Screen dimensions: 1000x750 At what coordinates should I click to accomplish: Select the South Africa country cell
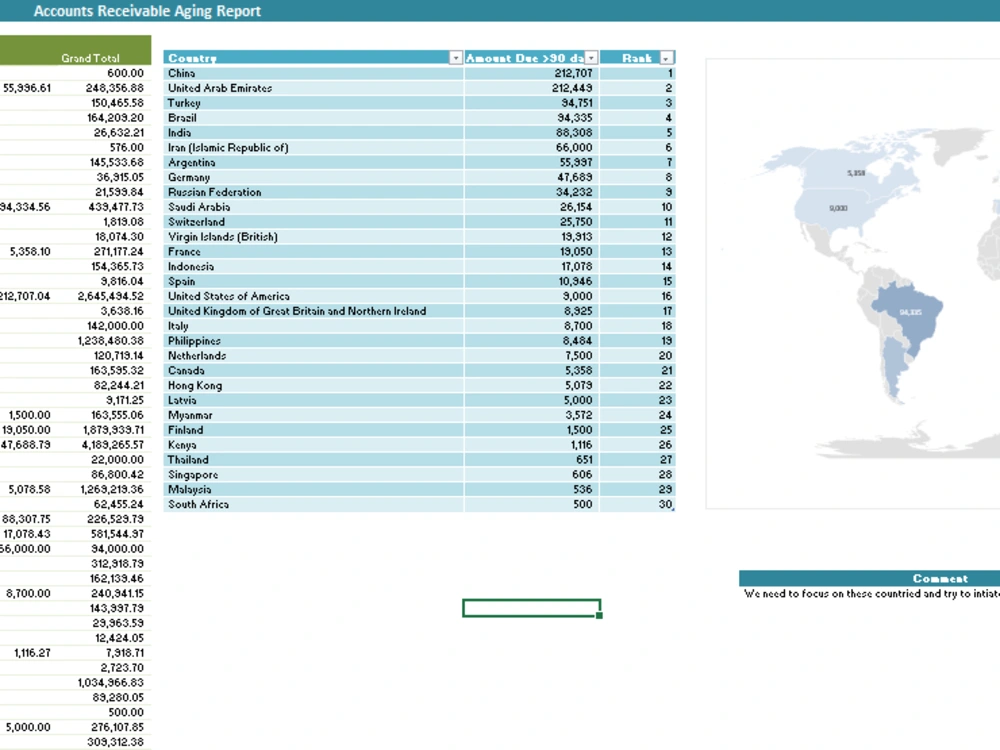[313, 504]
